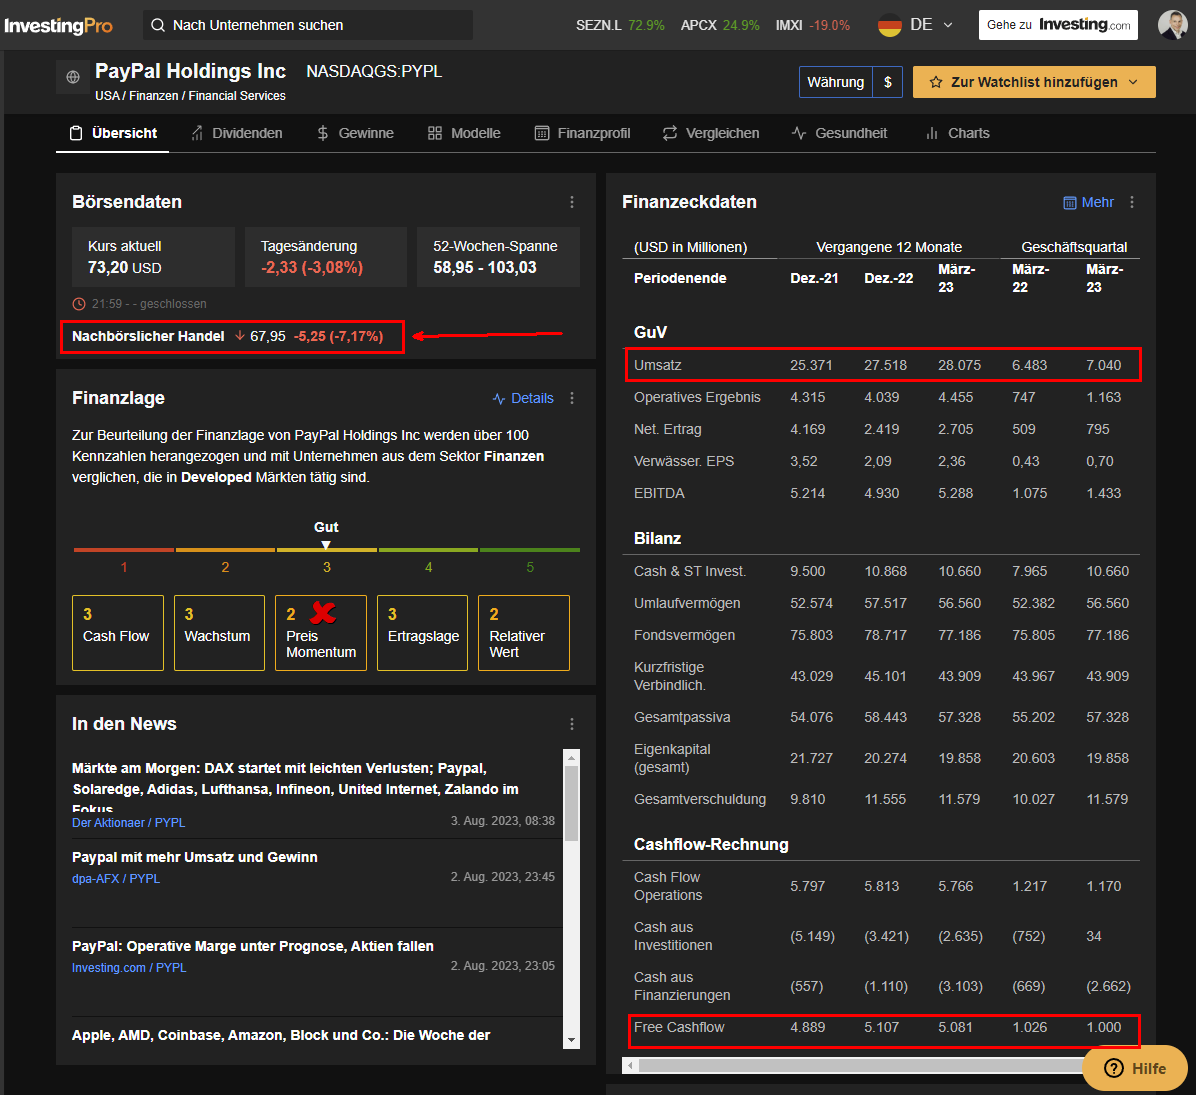Select the Preis Momentum score card

click(x=320, y=633)
